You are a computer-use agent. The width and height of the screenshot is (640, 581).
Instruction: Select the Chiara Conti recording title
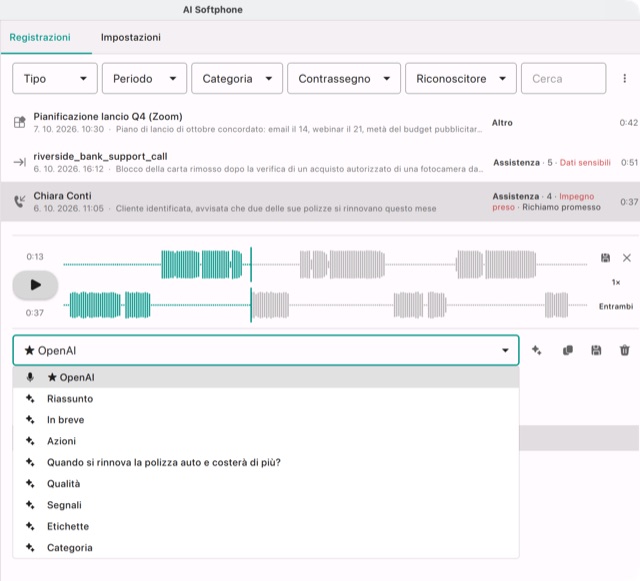(x=62, y=196)
